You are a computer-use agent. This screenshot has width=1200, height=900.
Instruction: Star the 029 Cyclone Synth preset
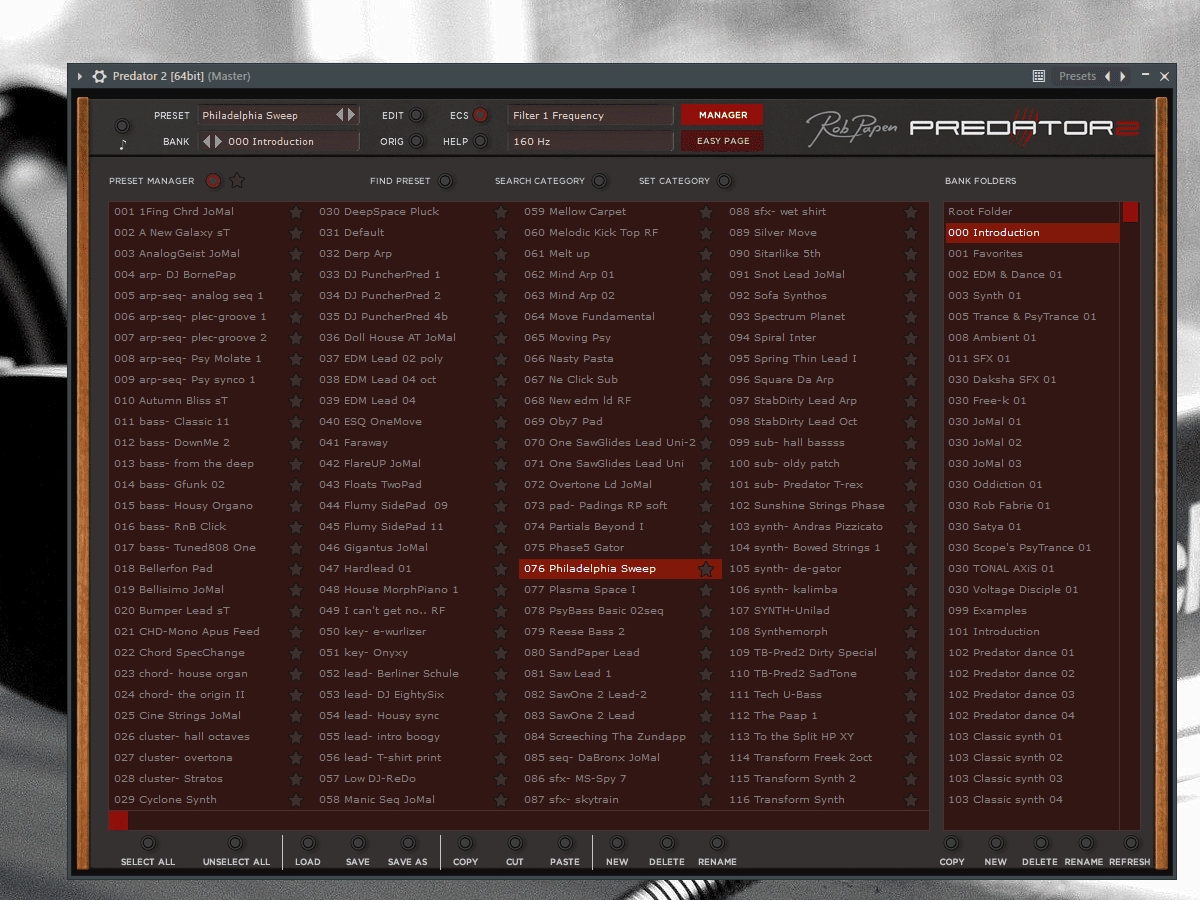[296, 800]
